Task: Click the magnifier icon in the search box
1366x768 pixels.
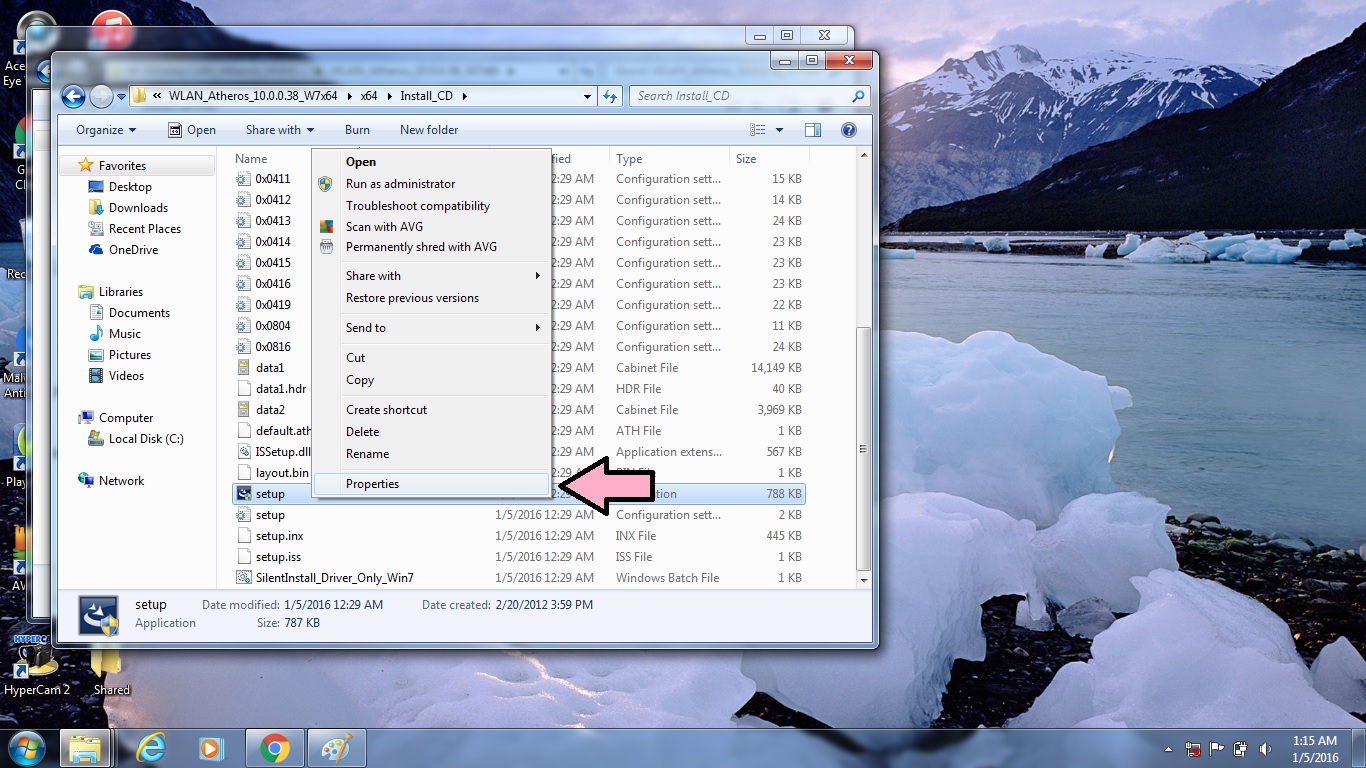Action: tap(858, 96)
